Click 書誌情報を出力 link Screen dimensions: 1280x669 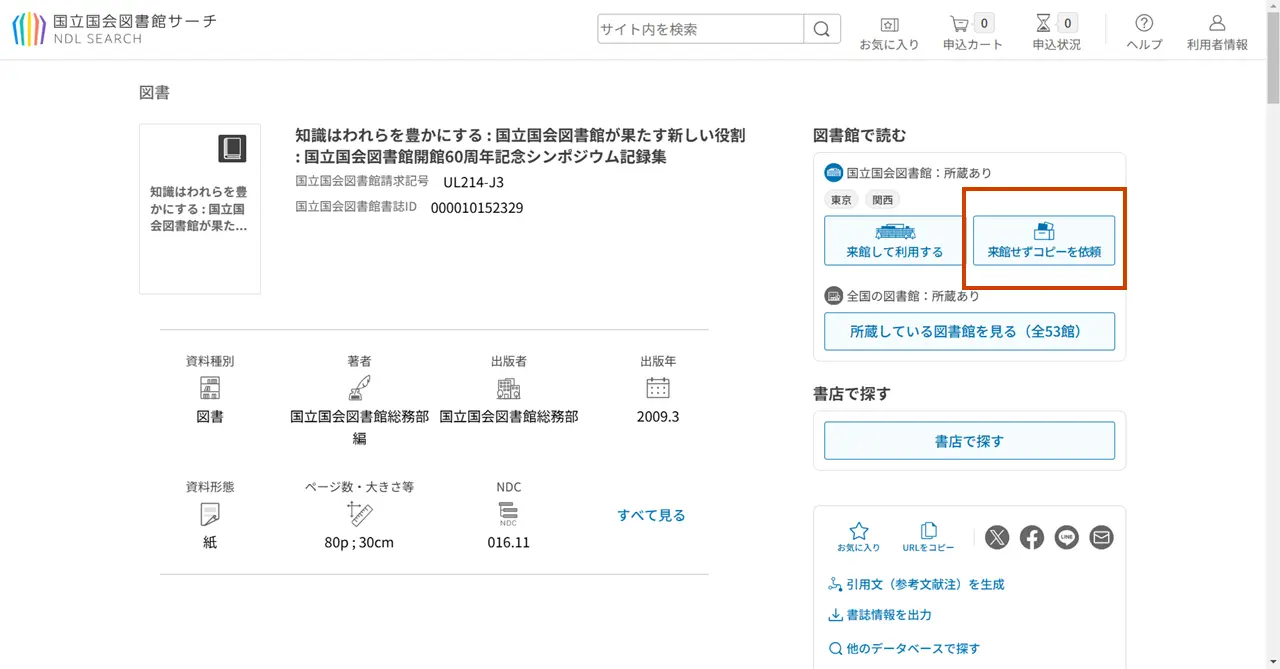[x=880, y=615]
